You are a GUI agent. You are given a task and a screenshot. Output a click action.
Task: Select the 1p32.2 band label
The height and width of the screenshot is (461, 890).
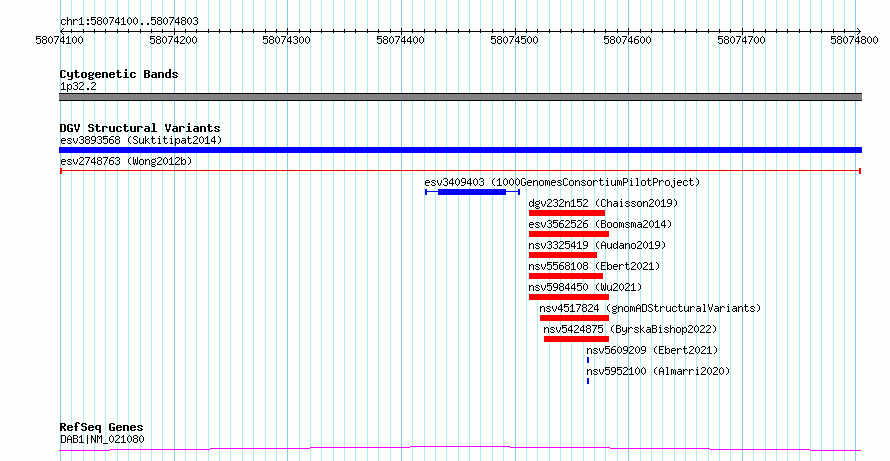click(78, 86)
